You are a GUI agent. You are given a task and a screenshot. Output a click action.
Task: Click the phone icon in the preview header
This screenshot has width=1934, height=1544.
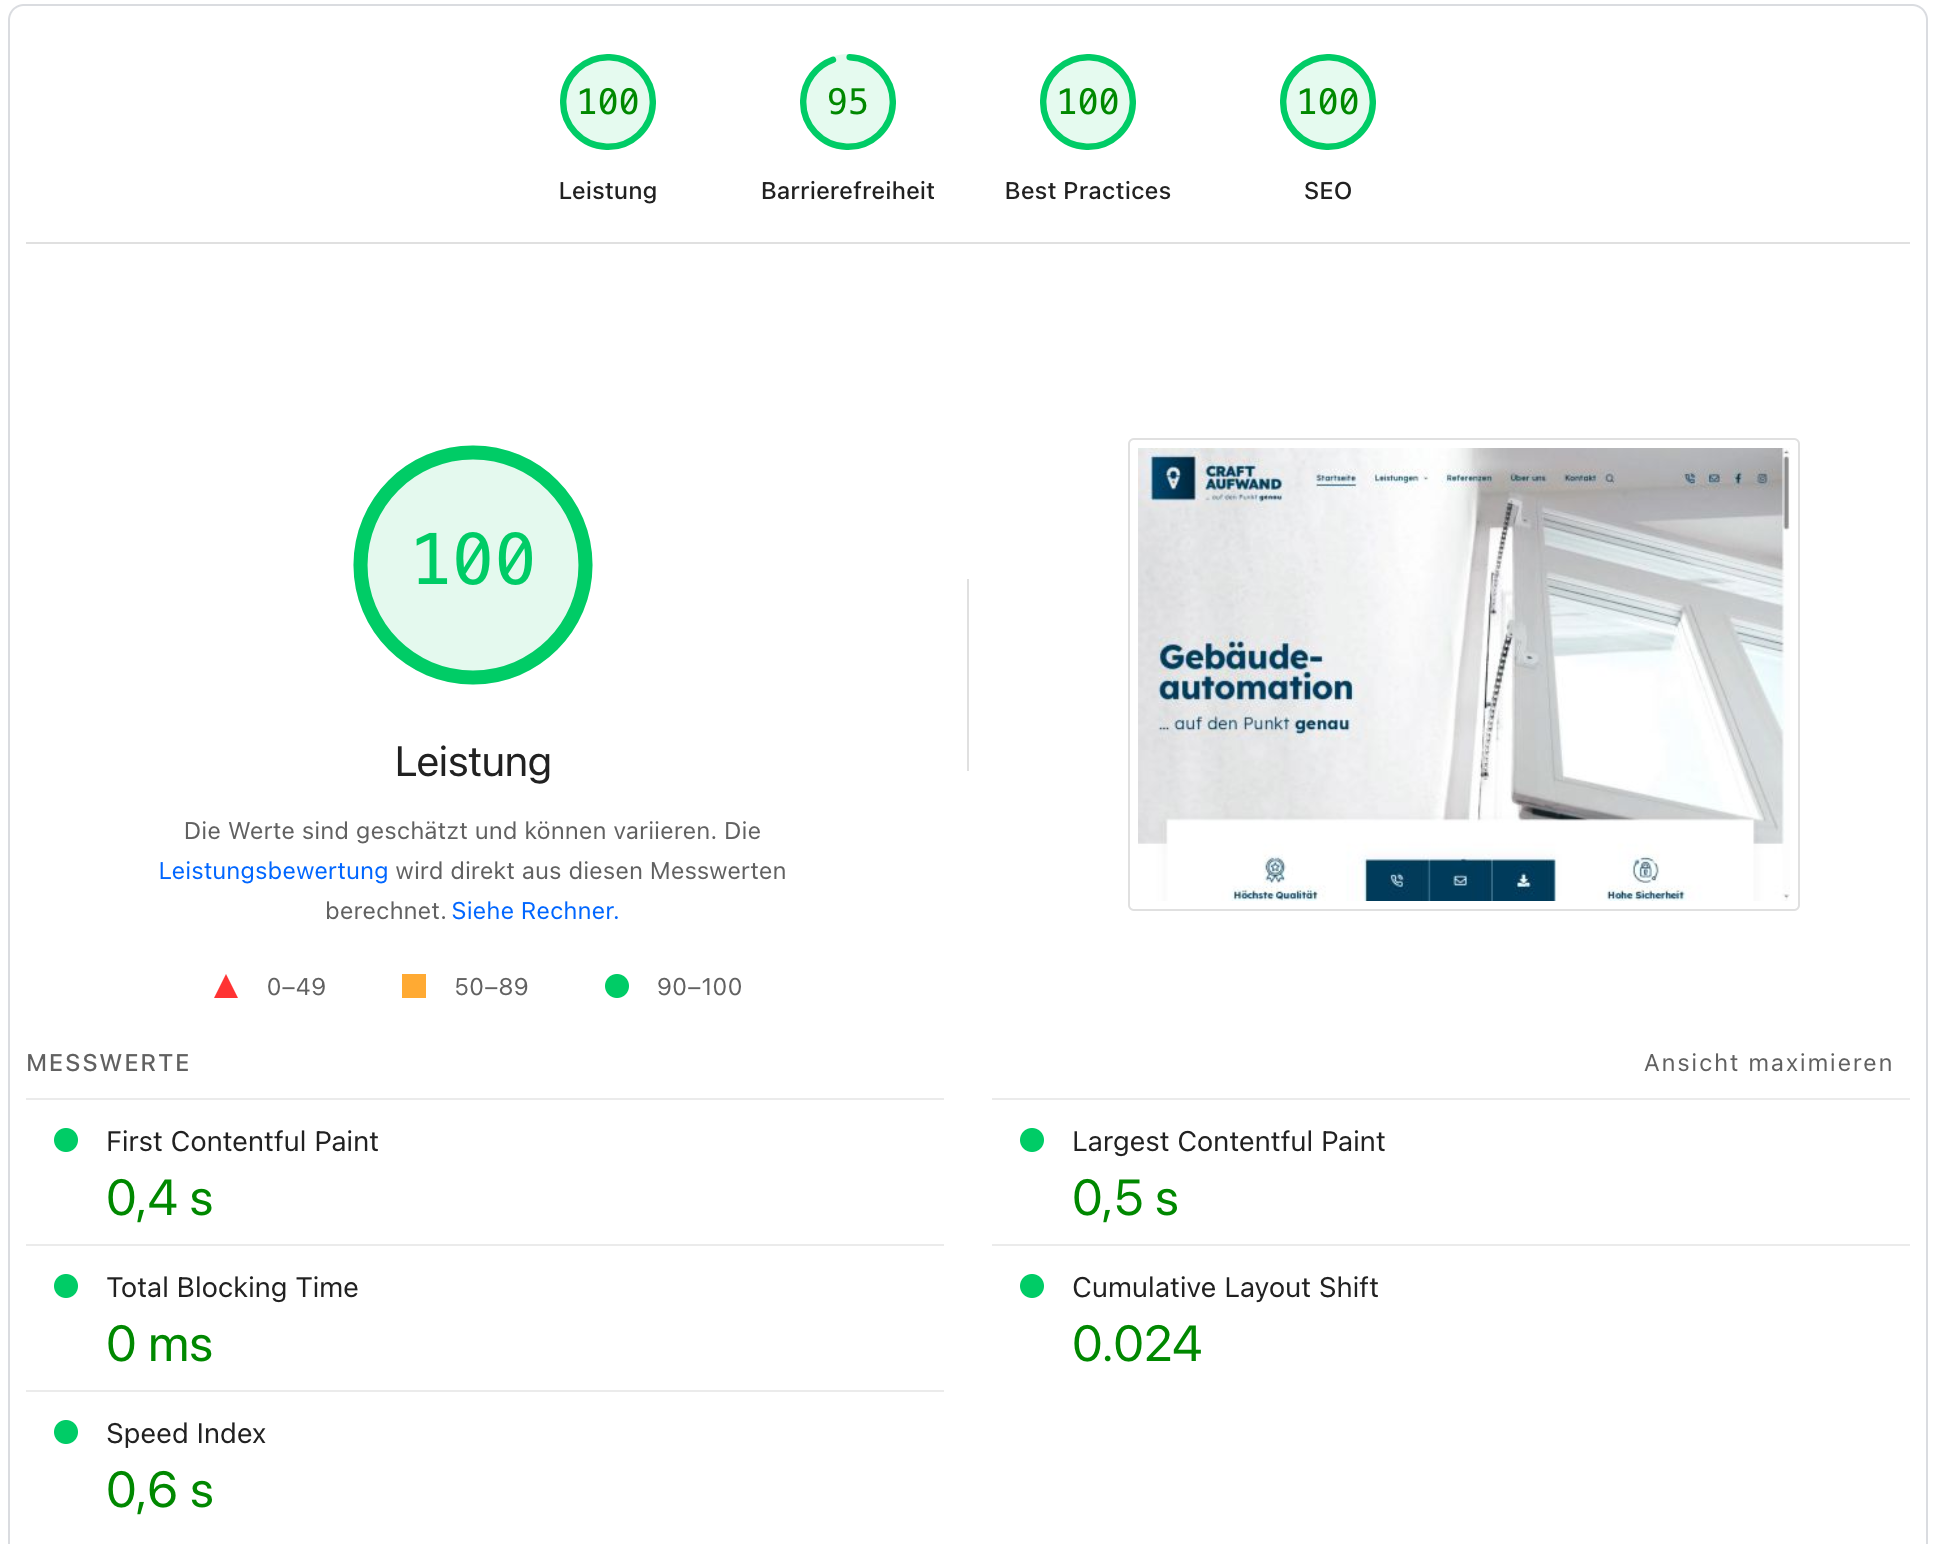click(x=1690, y=479)
